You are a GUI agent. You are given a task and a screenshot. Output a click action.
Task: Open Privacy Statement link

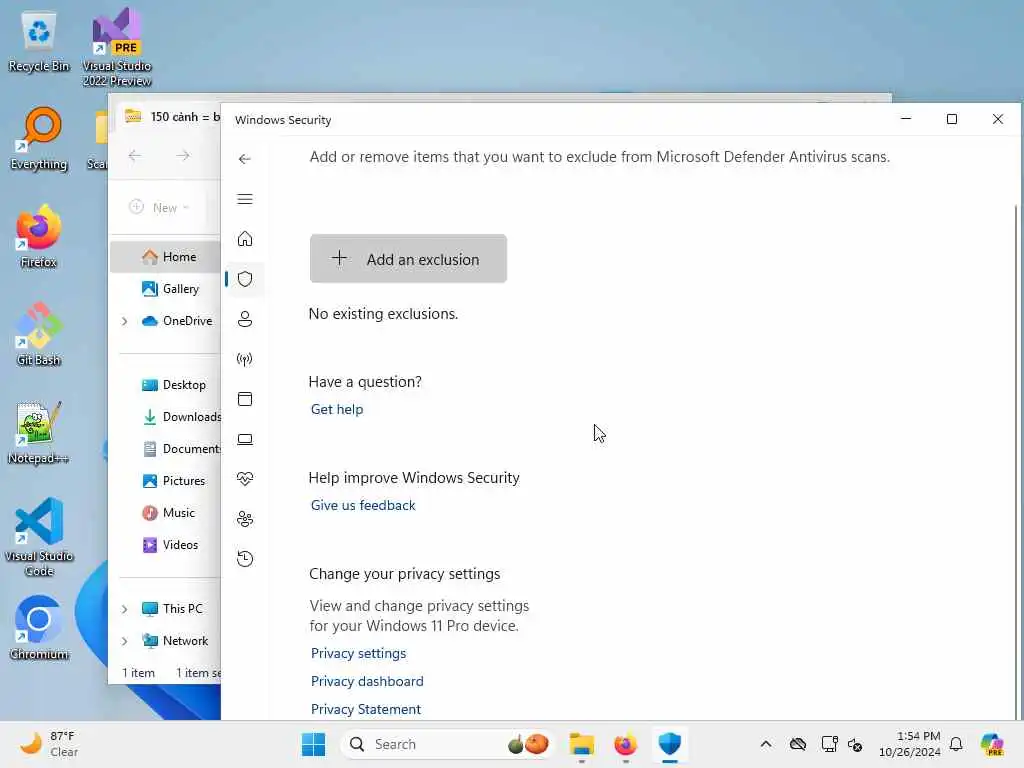(366, 710)
